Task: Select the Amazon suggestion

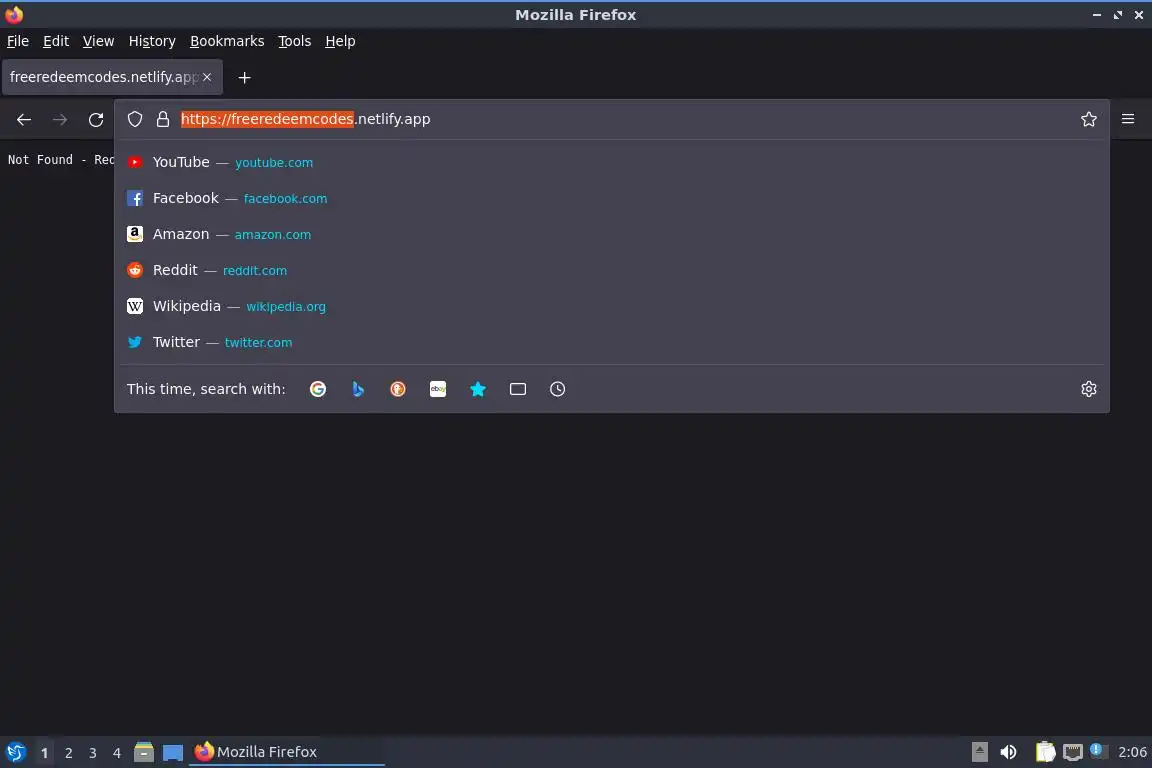Action: [611, 234]
